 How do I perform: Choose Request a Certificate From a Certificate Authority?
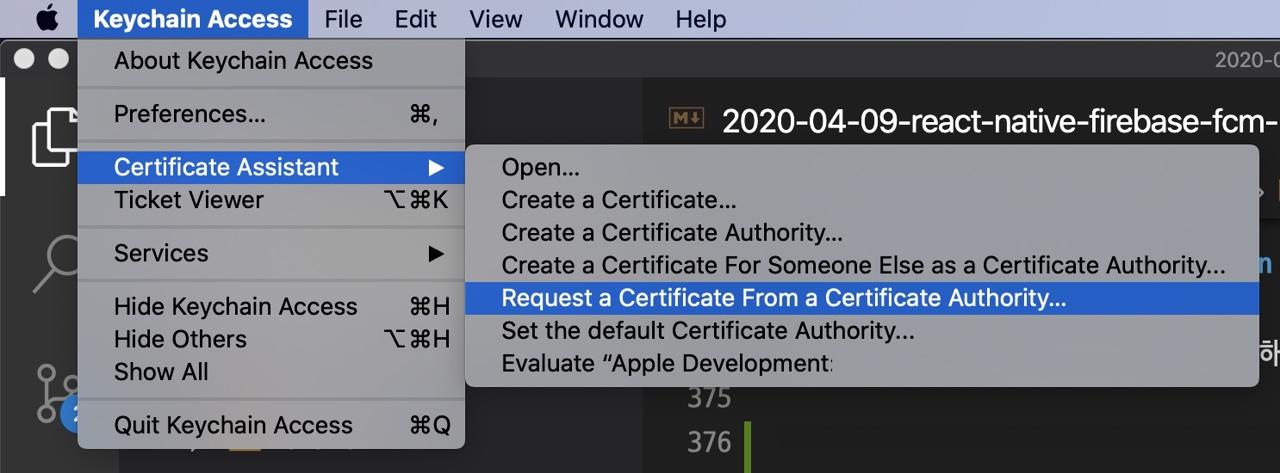tap(862, 298)
